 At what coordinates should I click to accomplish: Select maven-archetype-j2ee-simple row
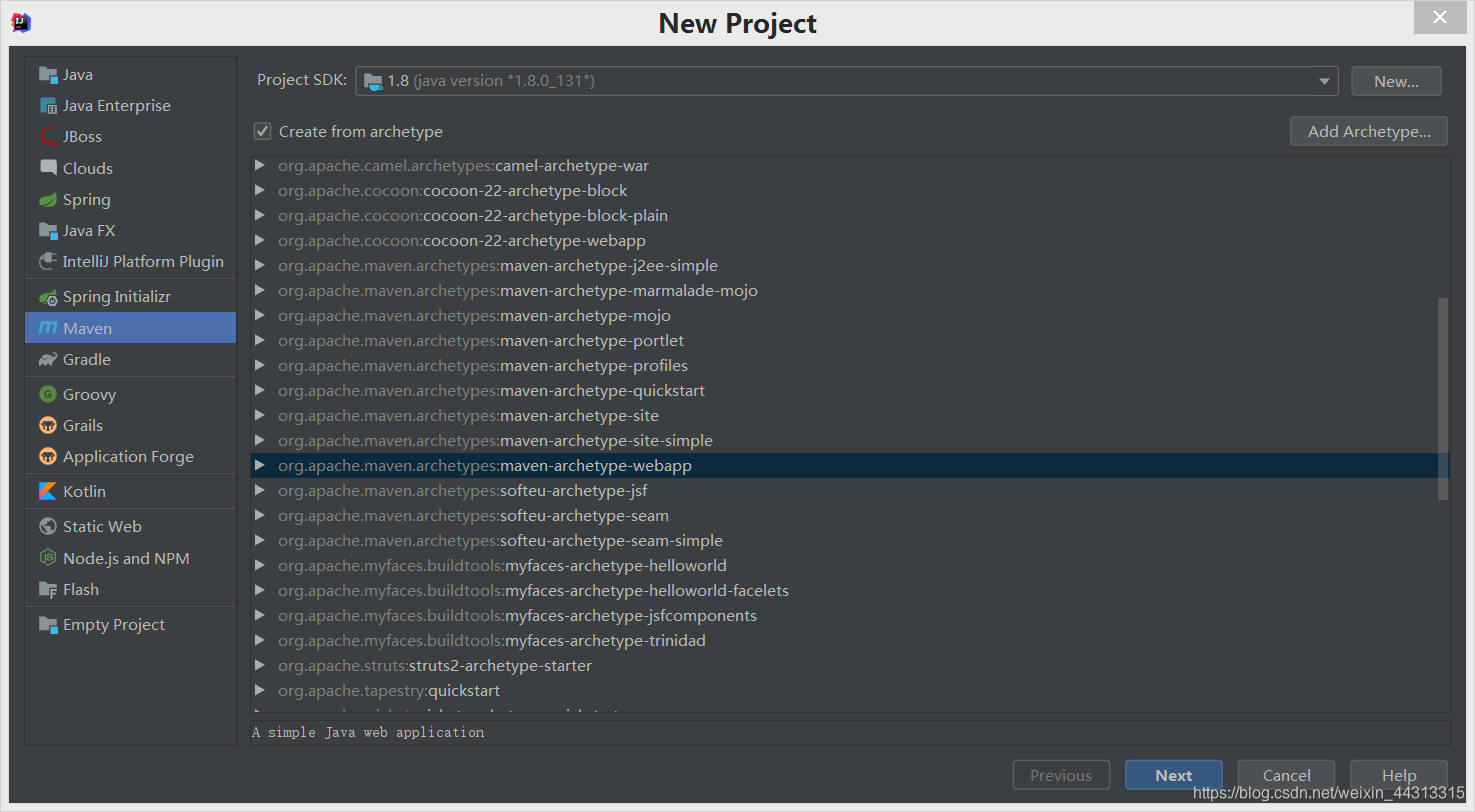[x=850, y=265]
